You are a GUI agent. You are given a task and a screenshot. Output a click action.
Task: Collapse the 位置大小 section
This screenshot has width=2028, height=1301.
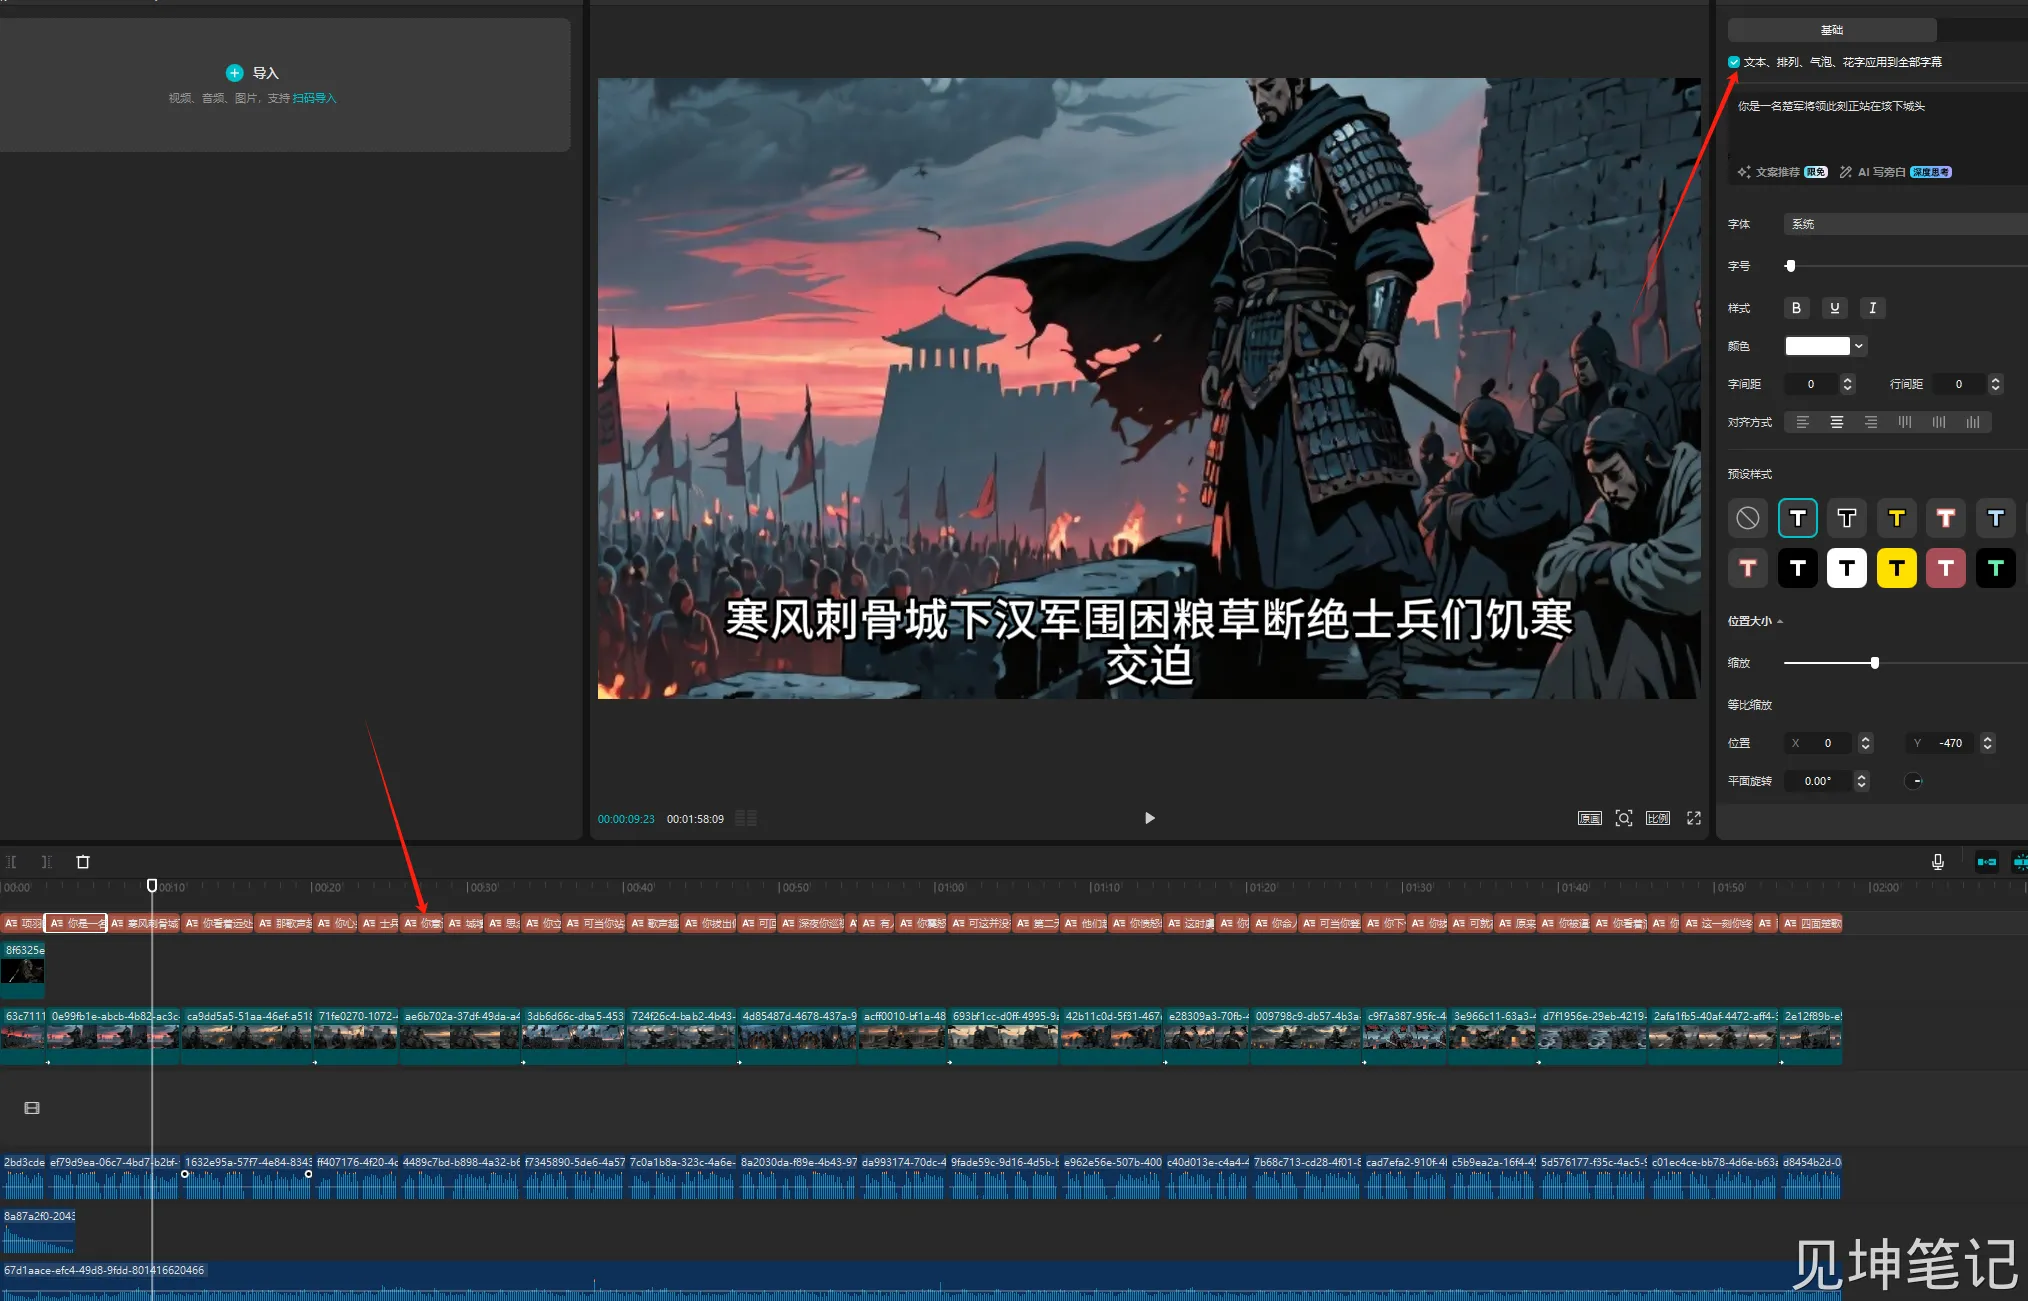[1780, 621]
